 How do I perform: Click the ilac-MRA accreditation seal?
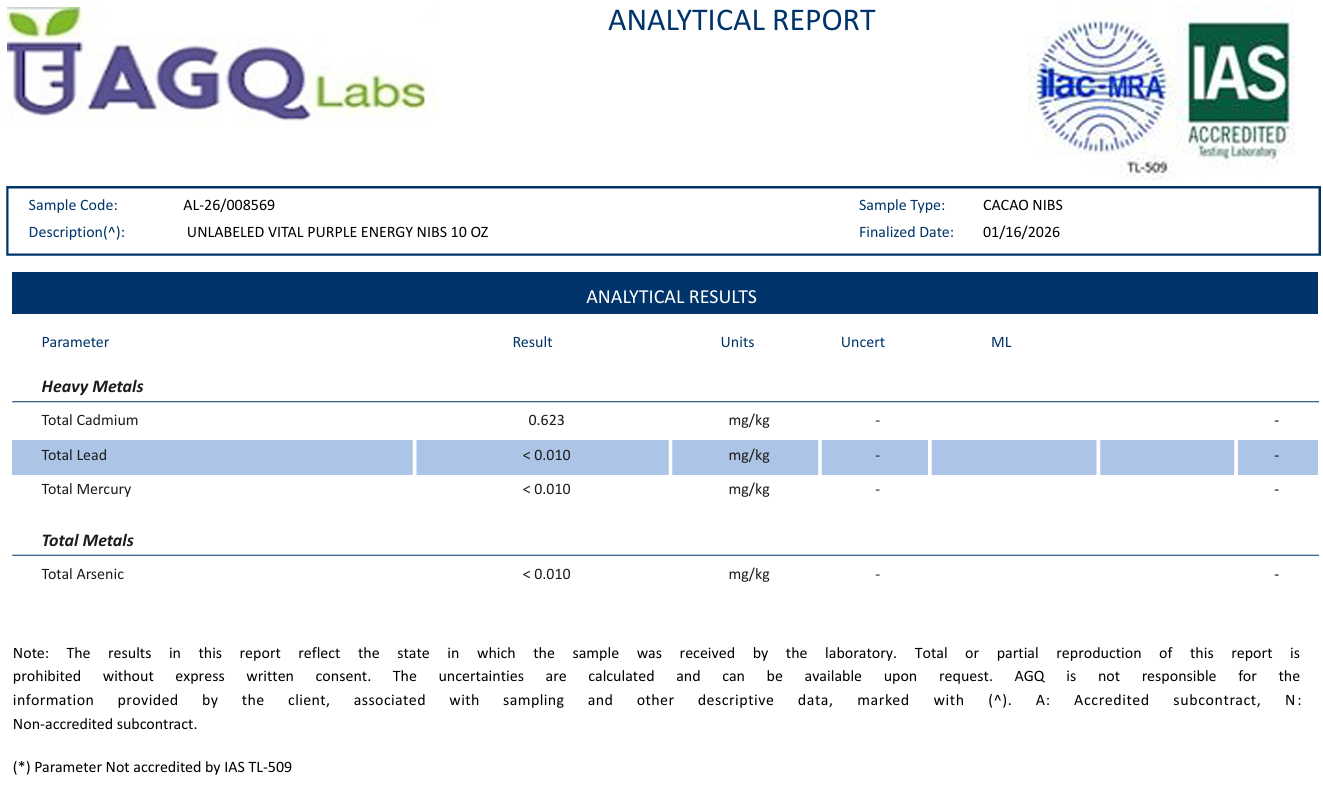[x=1101, y=87]
